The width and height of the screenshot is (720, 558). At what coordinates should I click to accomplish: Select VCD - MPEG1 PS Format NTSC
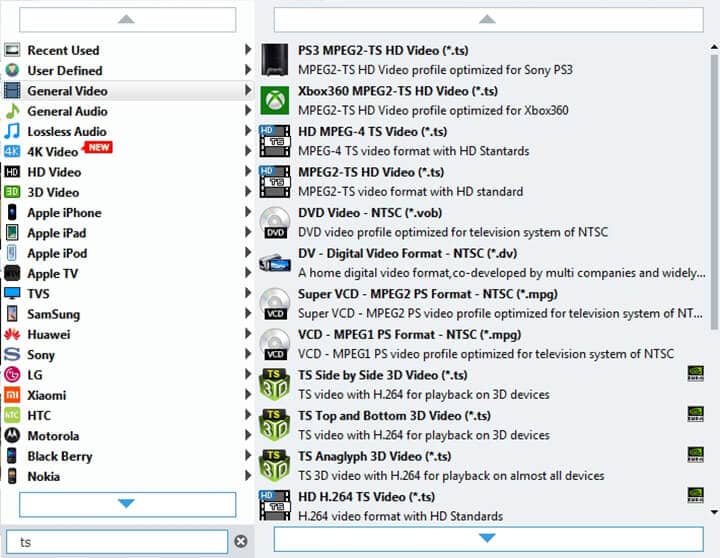point(481,344)
